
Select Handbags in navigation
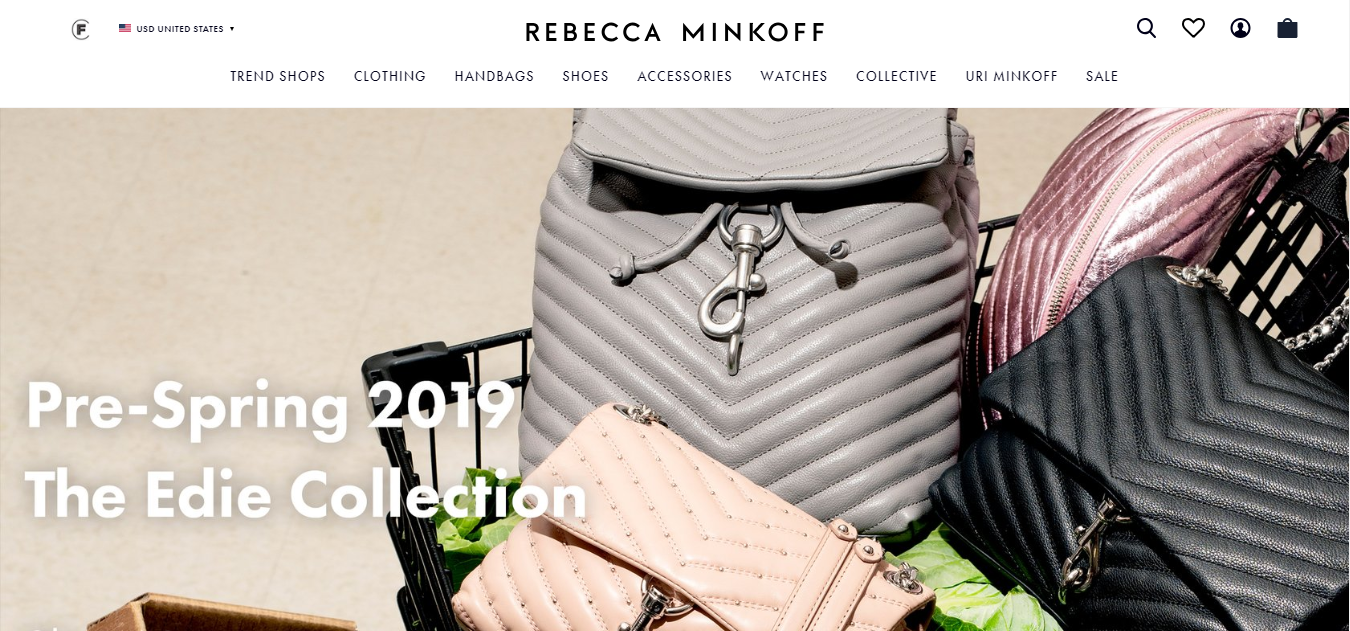click(494, 76)
